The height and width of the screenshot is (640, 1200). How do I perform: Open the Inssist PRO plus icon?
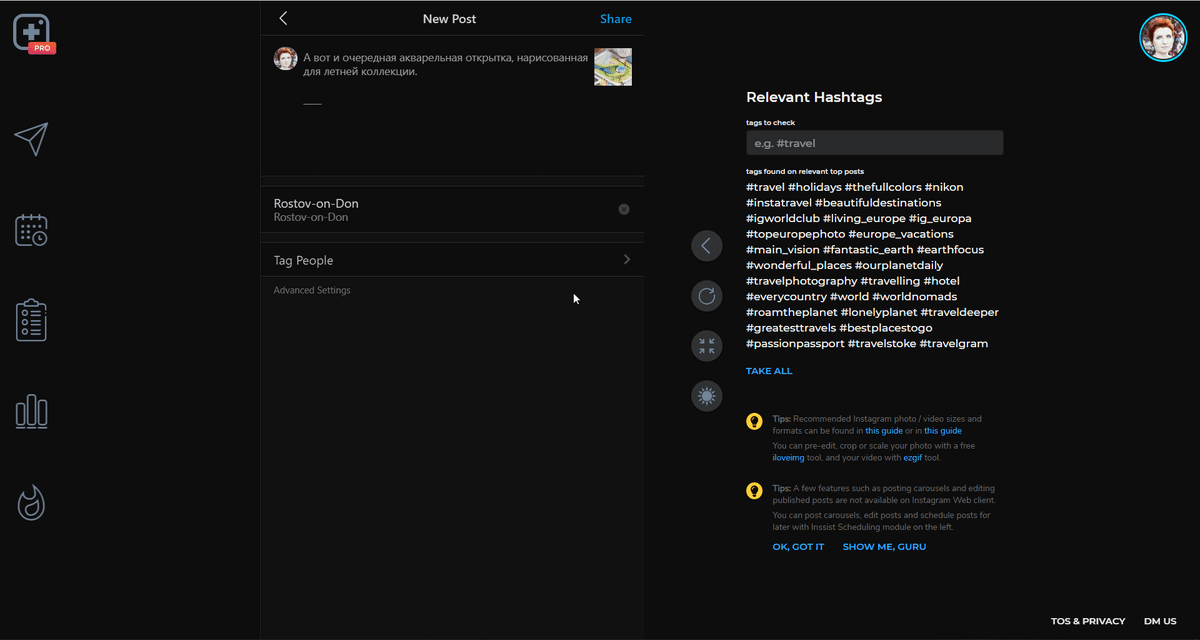[33, 32]
